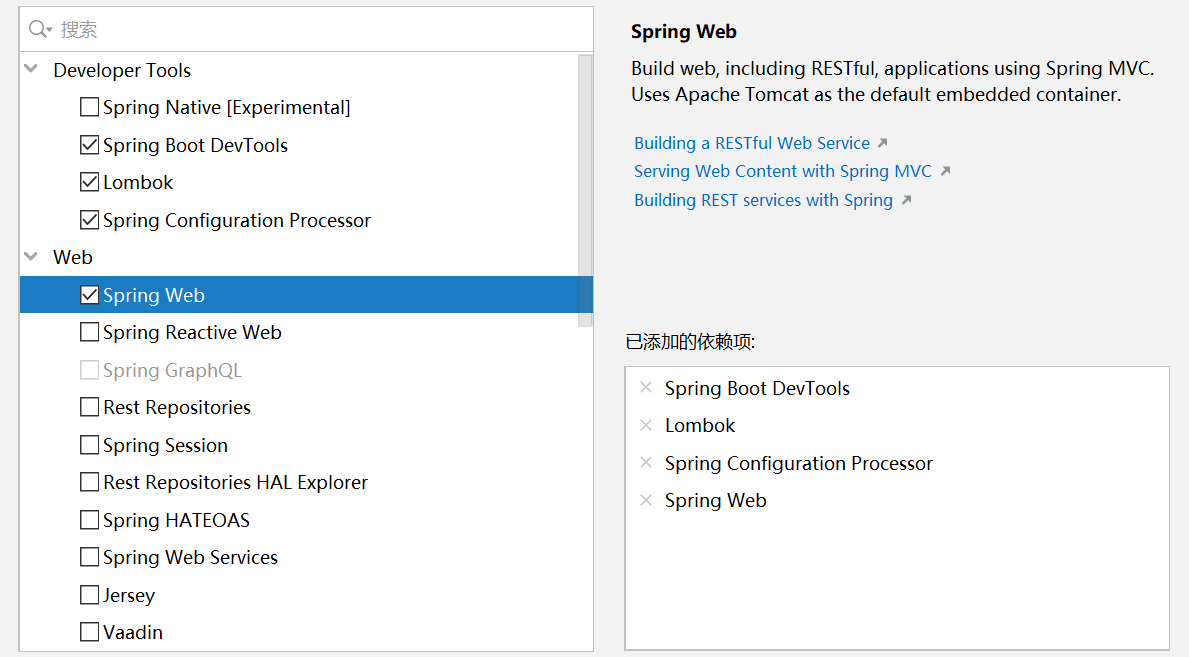Open the Building REST services with Spring link
This screenshot has height=657, width=1189.
click(x=764, y=200)
